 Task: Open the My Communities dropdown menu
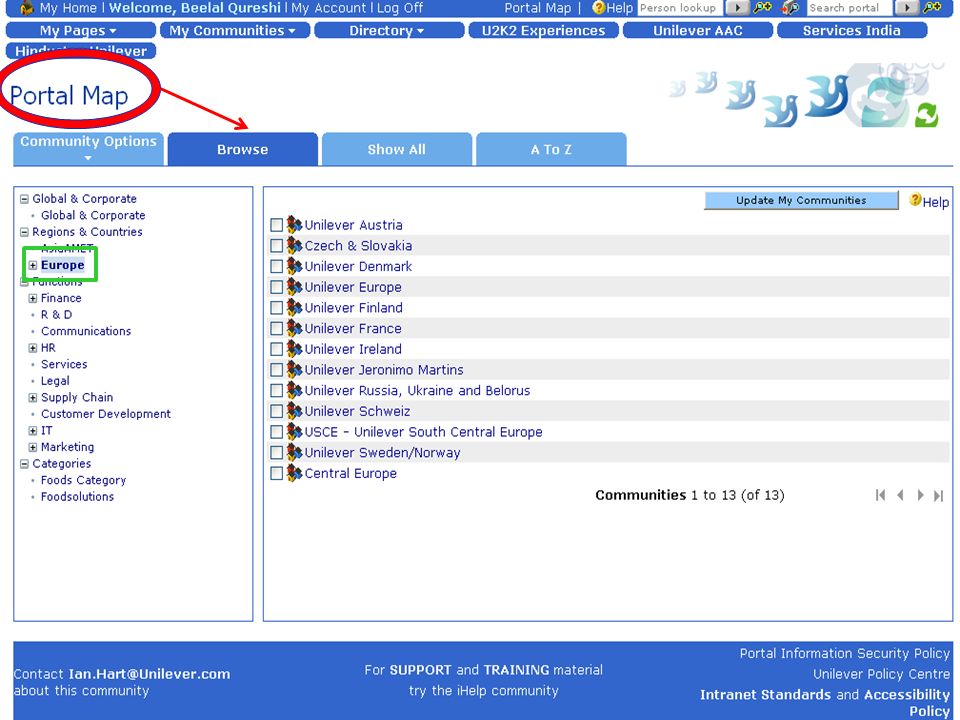pyautogui.click(x=234, y=30)
